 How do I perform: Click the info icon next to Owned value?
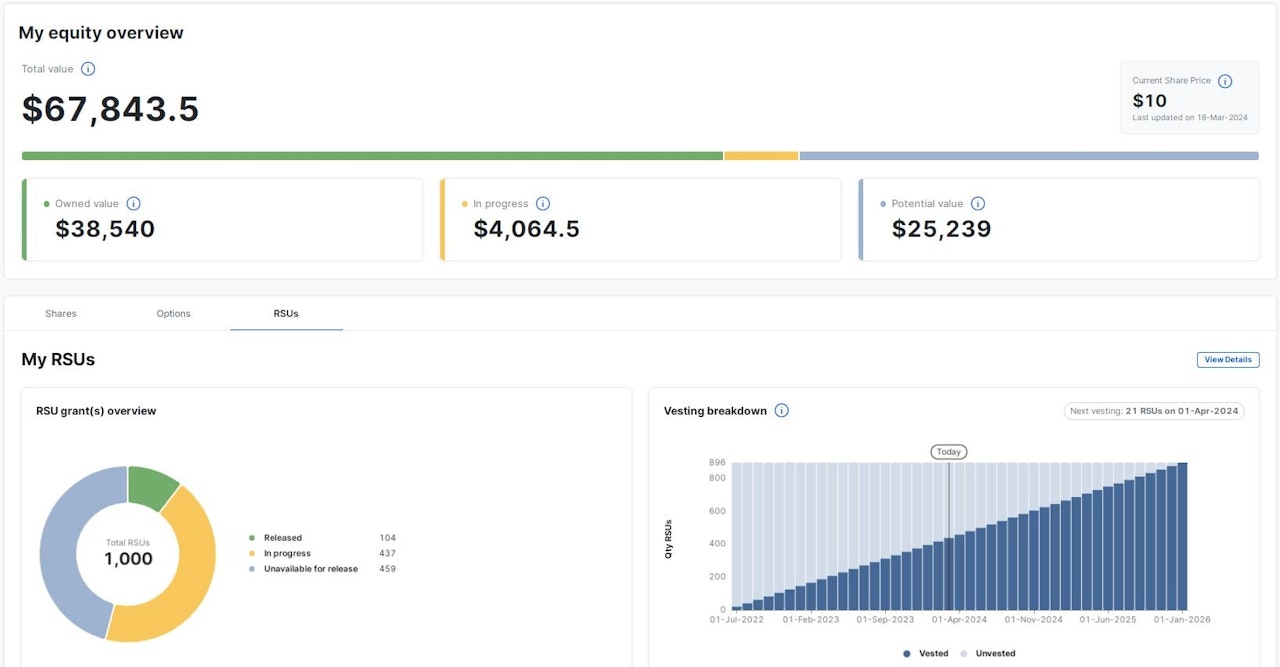click(133, 204)
